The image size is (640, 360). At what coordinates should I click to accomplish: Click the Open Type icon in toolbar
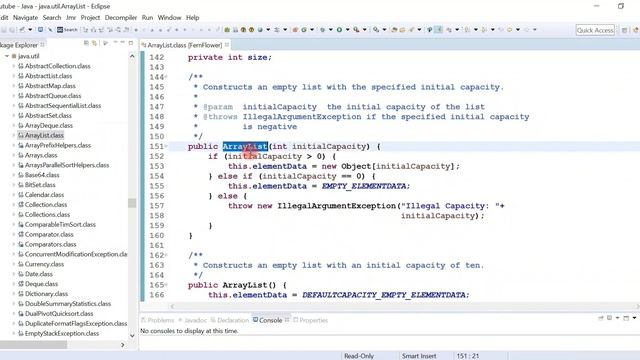(394, 30)
